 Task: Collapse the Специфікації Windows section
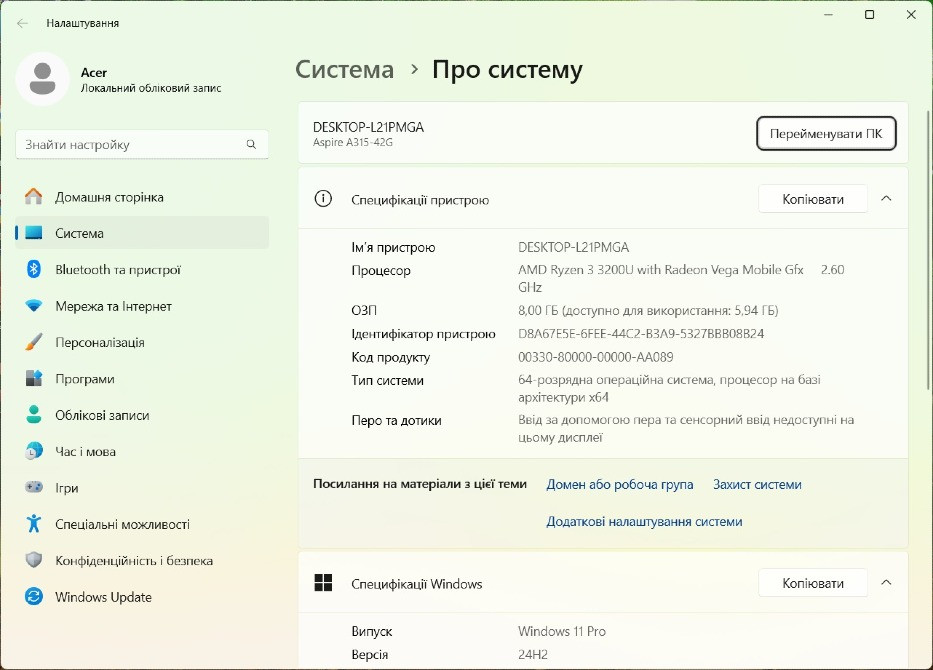[x=886, y=582]
